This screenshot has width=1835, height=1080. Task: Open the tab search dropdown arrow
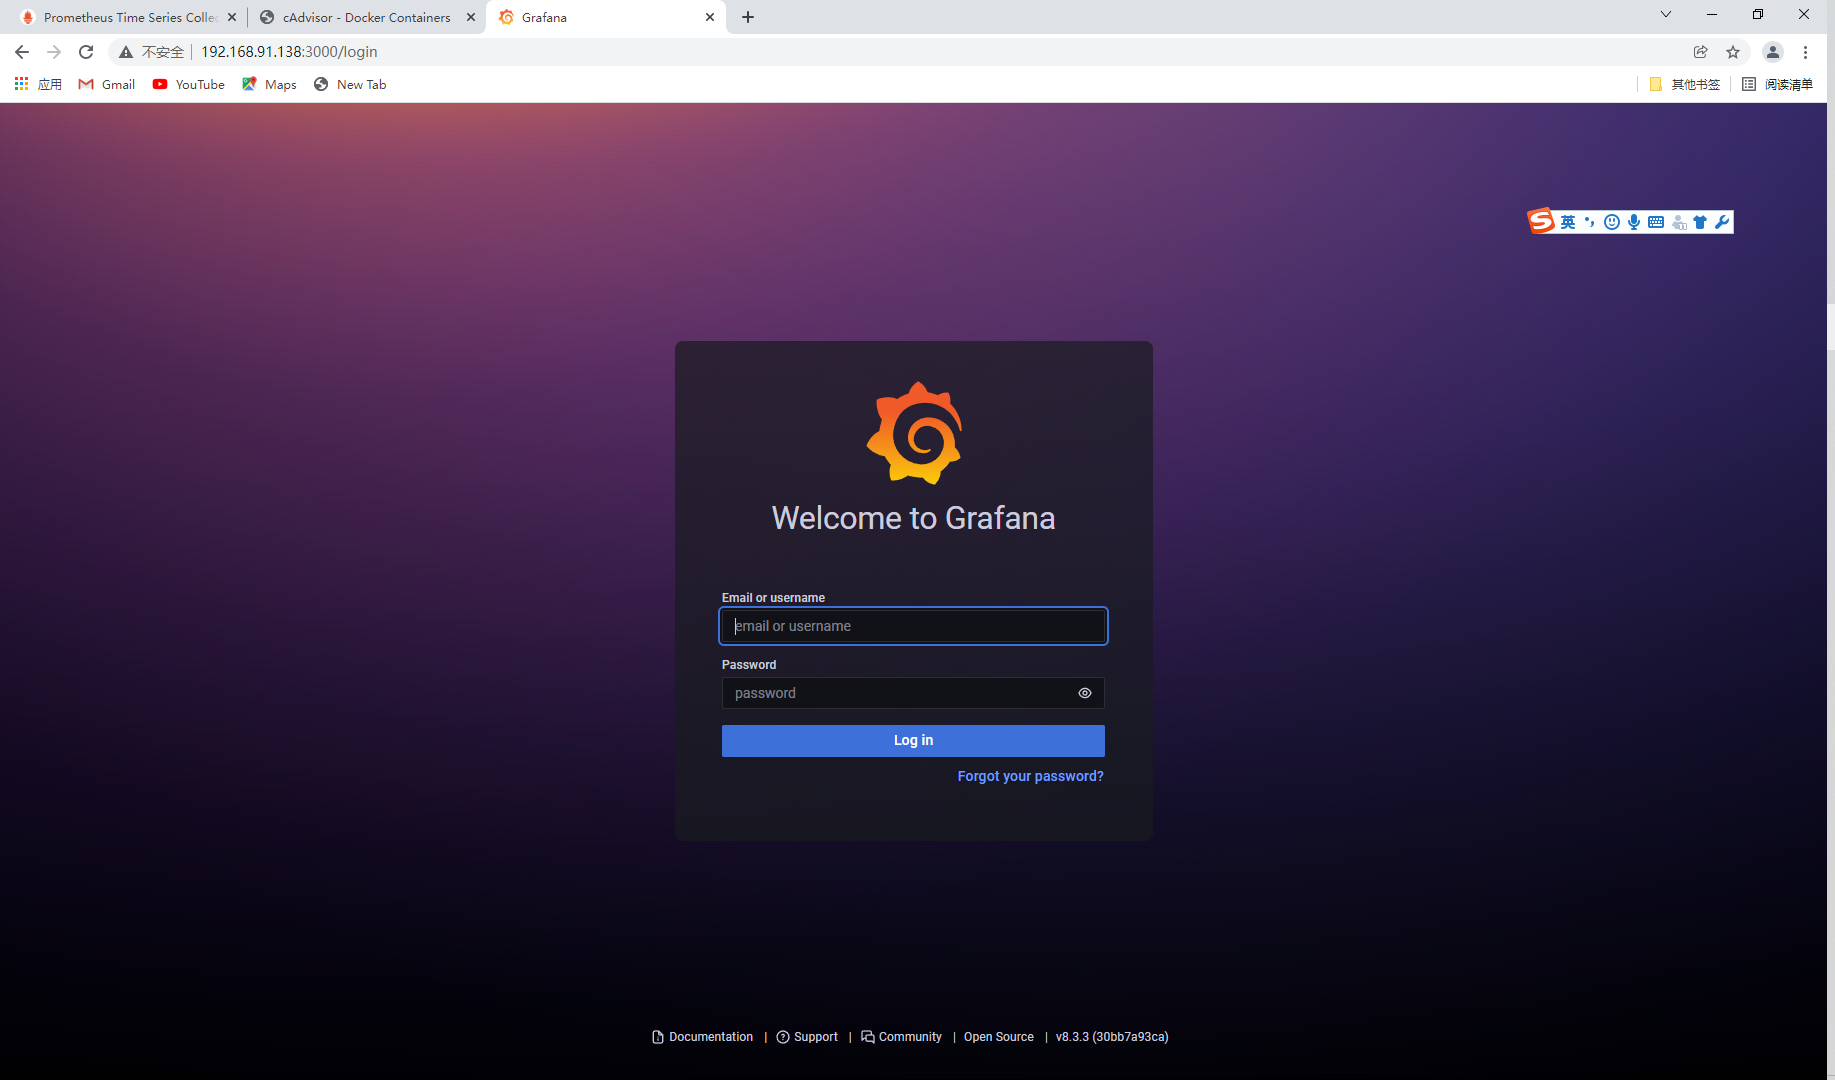[1666, 14]
